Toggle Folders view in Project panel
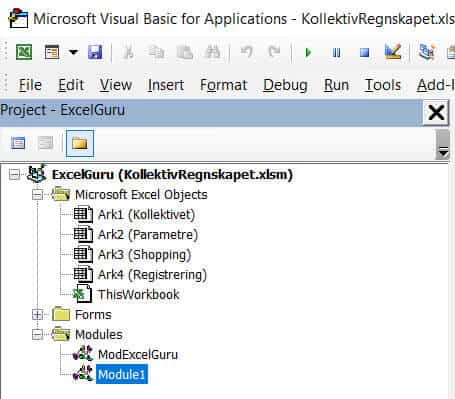The image size is (455, 399). point(80,144)
